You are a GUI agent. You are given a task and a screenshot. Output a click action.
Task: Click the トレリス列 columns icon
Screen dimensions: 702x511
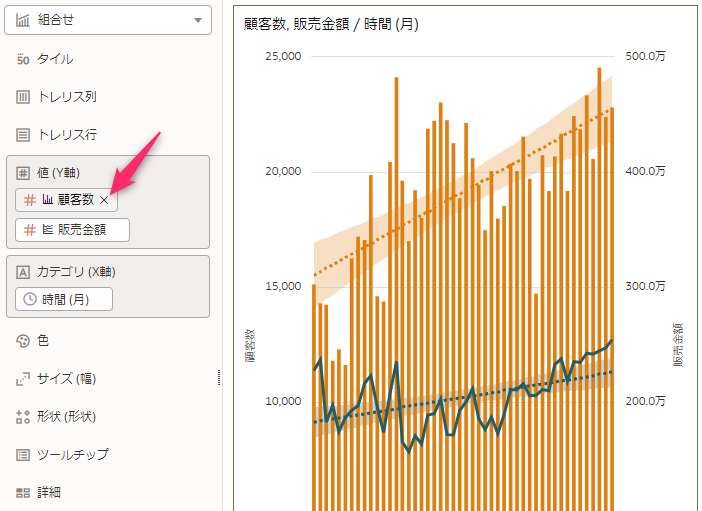click(23, 97)
